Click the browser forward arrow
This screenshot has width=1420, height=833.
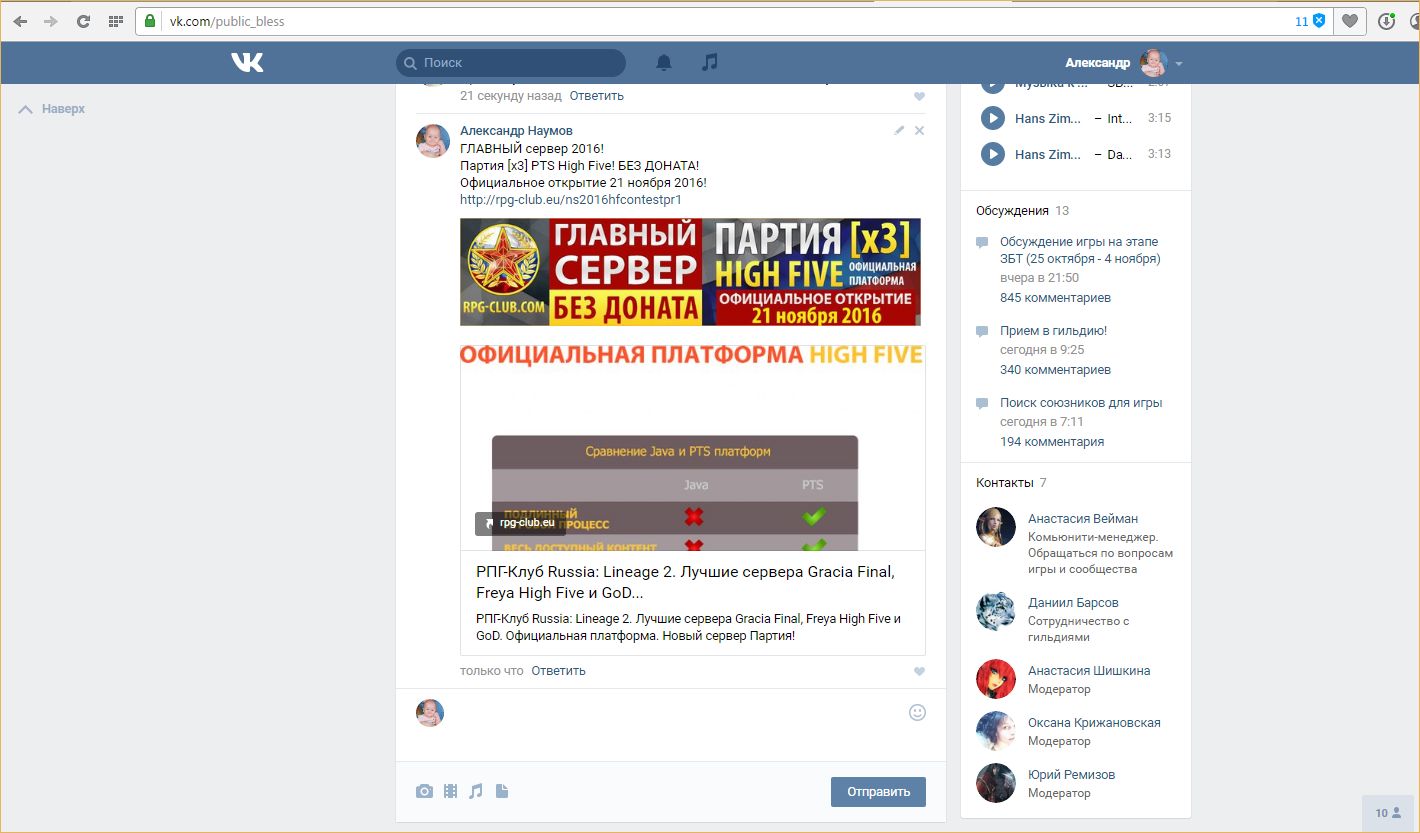[51, 21]
